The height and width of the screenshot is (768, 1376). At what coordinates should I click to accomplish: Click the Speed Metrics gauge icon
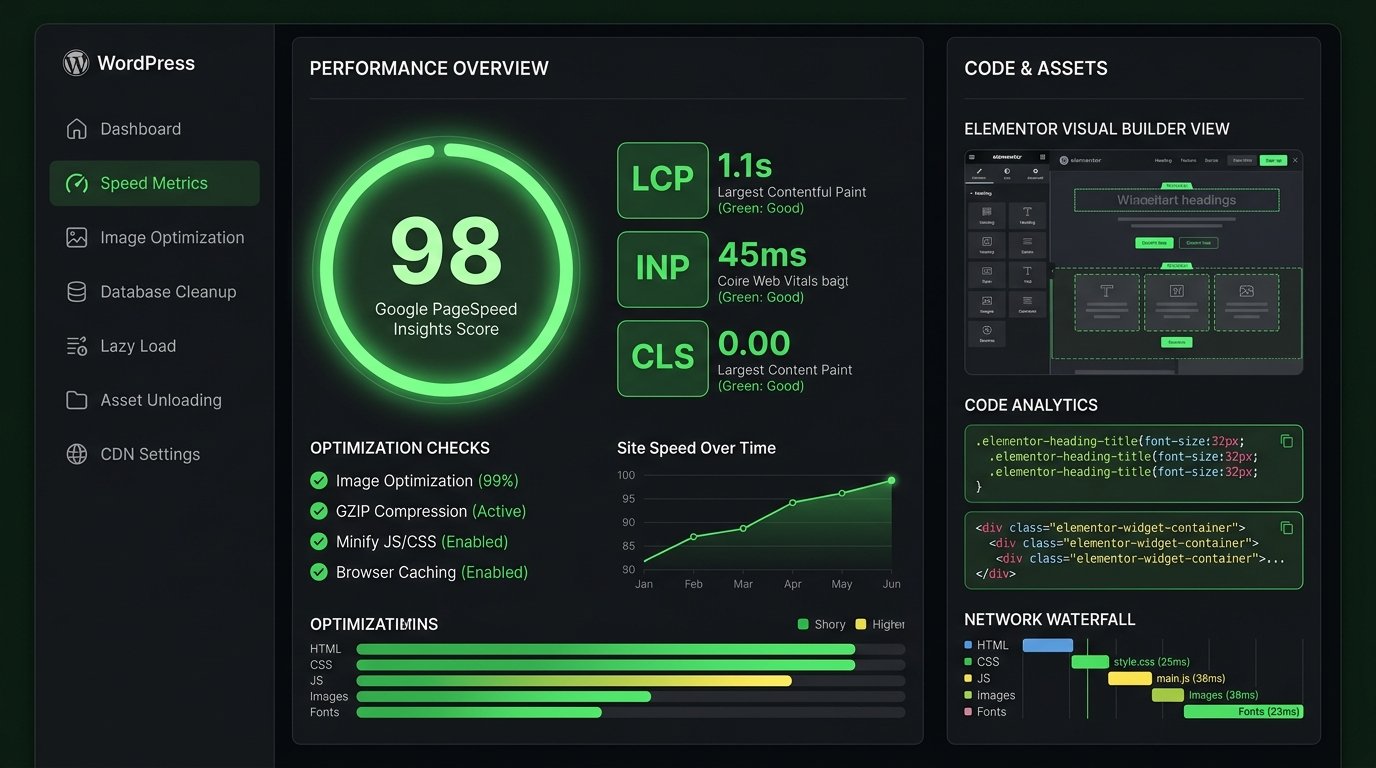point(76,183)
